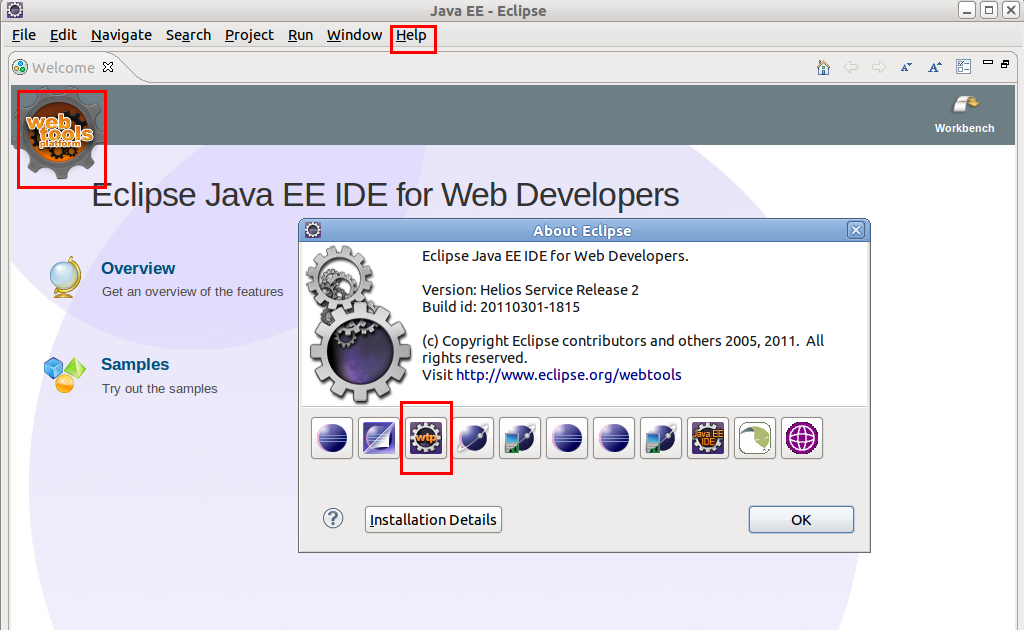The width and height of the screenshot is (1024, 630).
Task: Click the navigate forward arrow
Action: point(878,67)
